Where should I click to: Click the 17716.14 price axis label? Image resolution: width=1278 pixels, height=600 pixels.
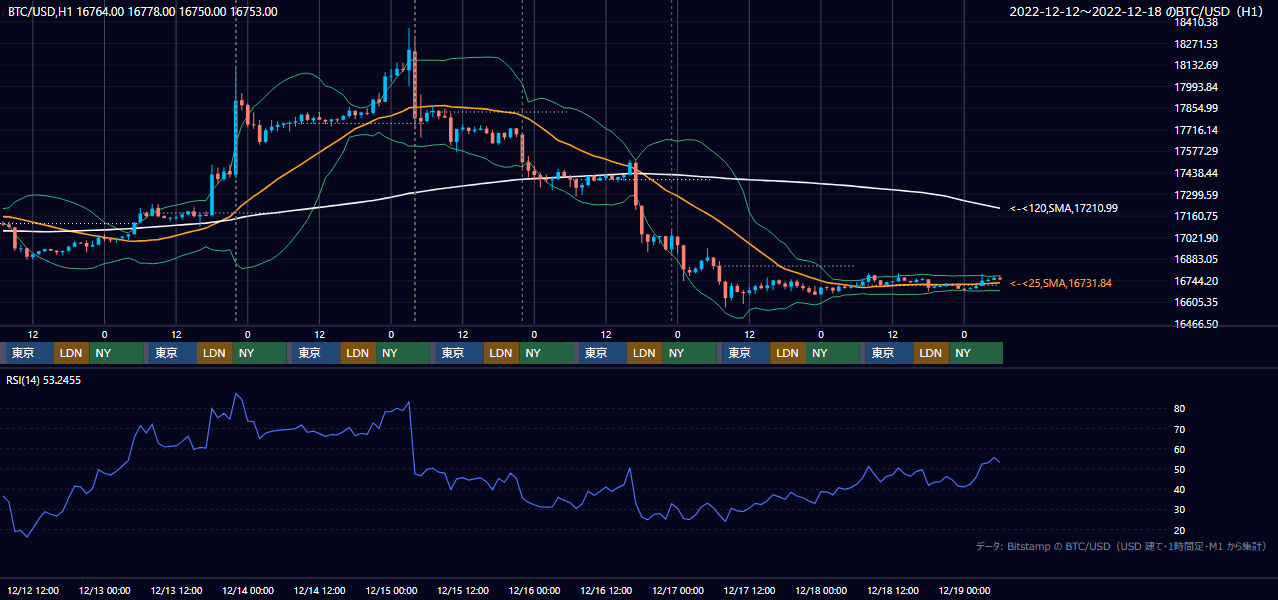pos(1197,130)
